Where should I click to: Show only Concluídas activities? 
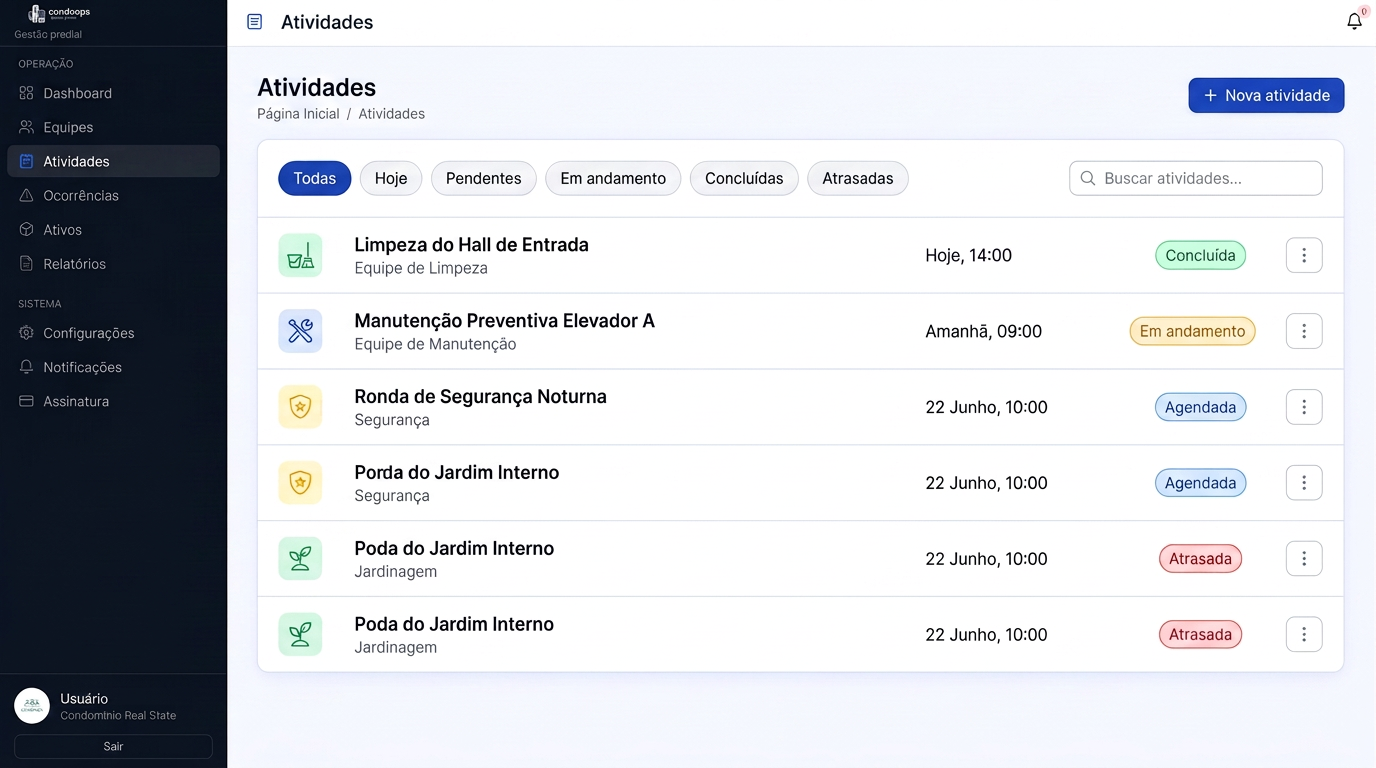click(744, 178)
